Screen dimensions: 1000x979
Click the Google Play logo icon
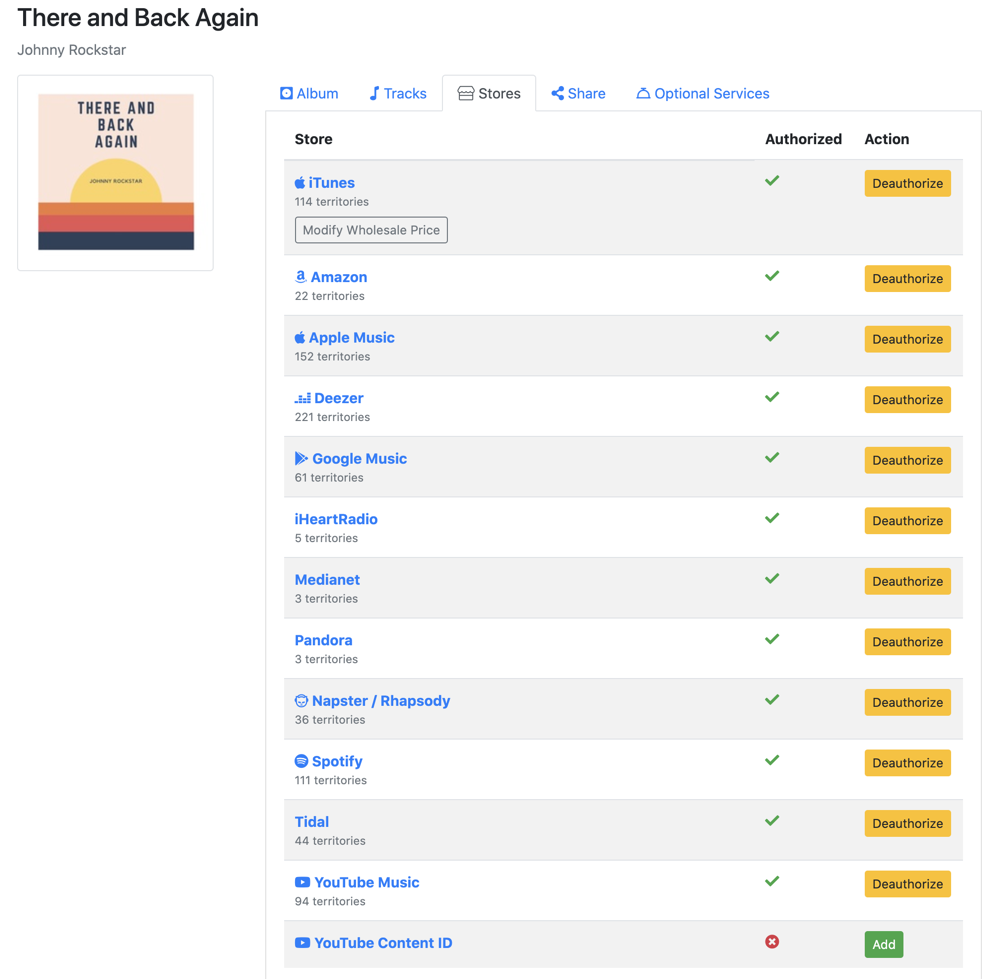click(301, 459)
